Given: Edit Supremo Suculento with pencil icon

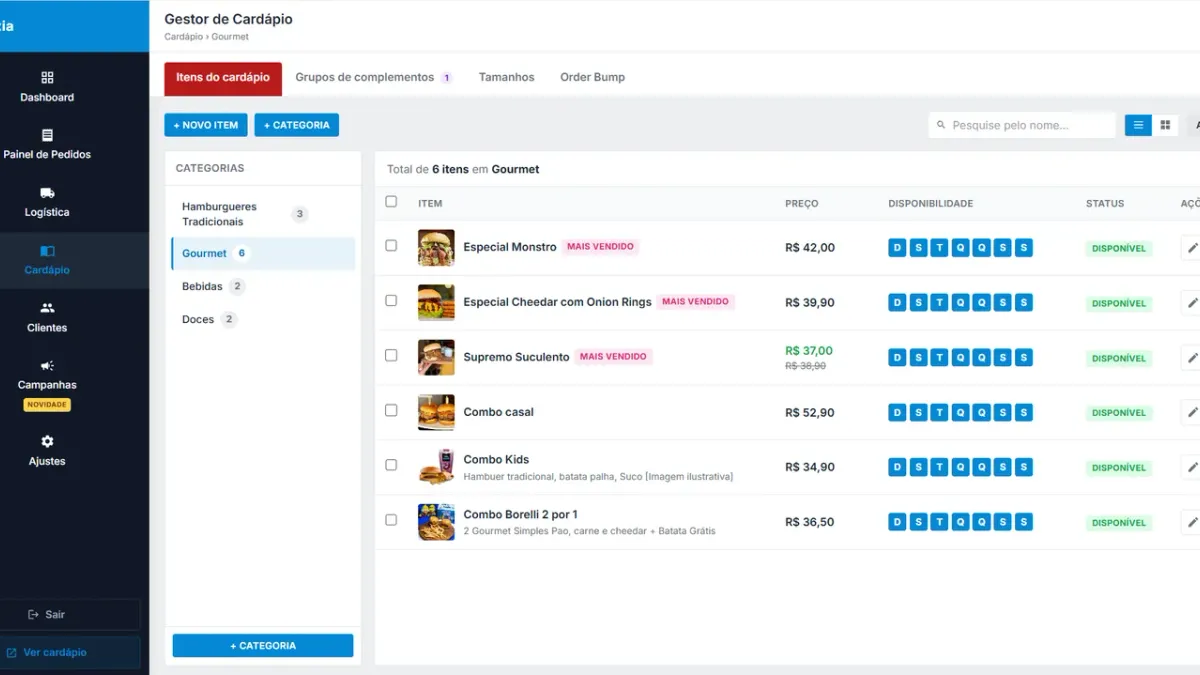Looking at the screenshot, I should point(1191,357).
